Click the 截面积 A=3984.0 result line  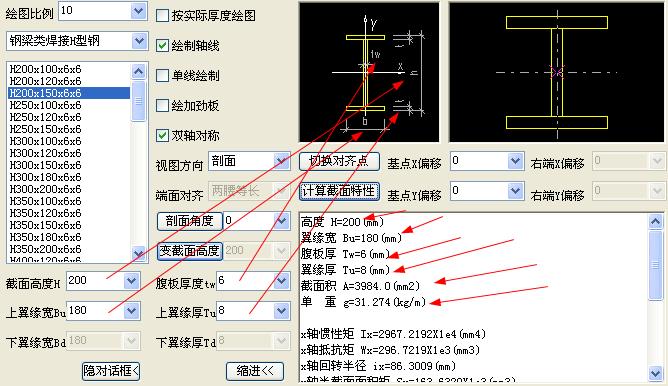click(x=360, y=286)
